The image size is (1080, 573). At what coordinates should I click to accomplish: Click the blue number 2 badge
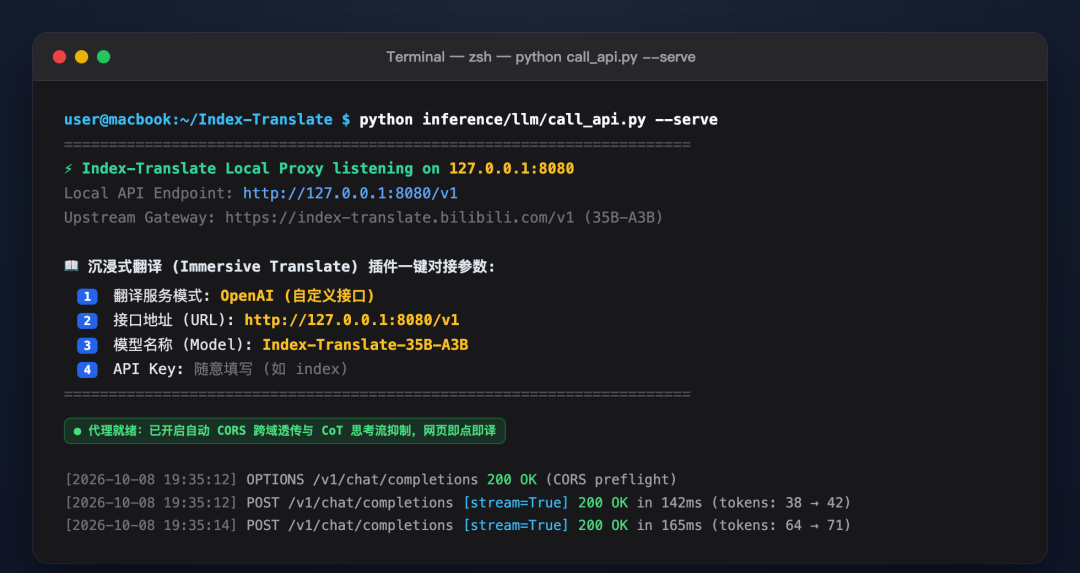[87, 320]
